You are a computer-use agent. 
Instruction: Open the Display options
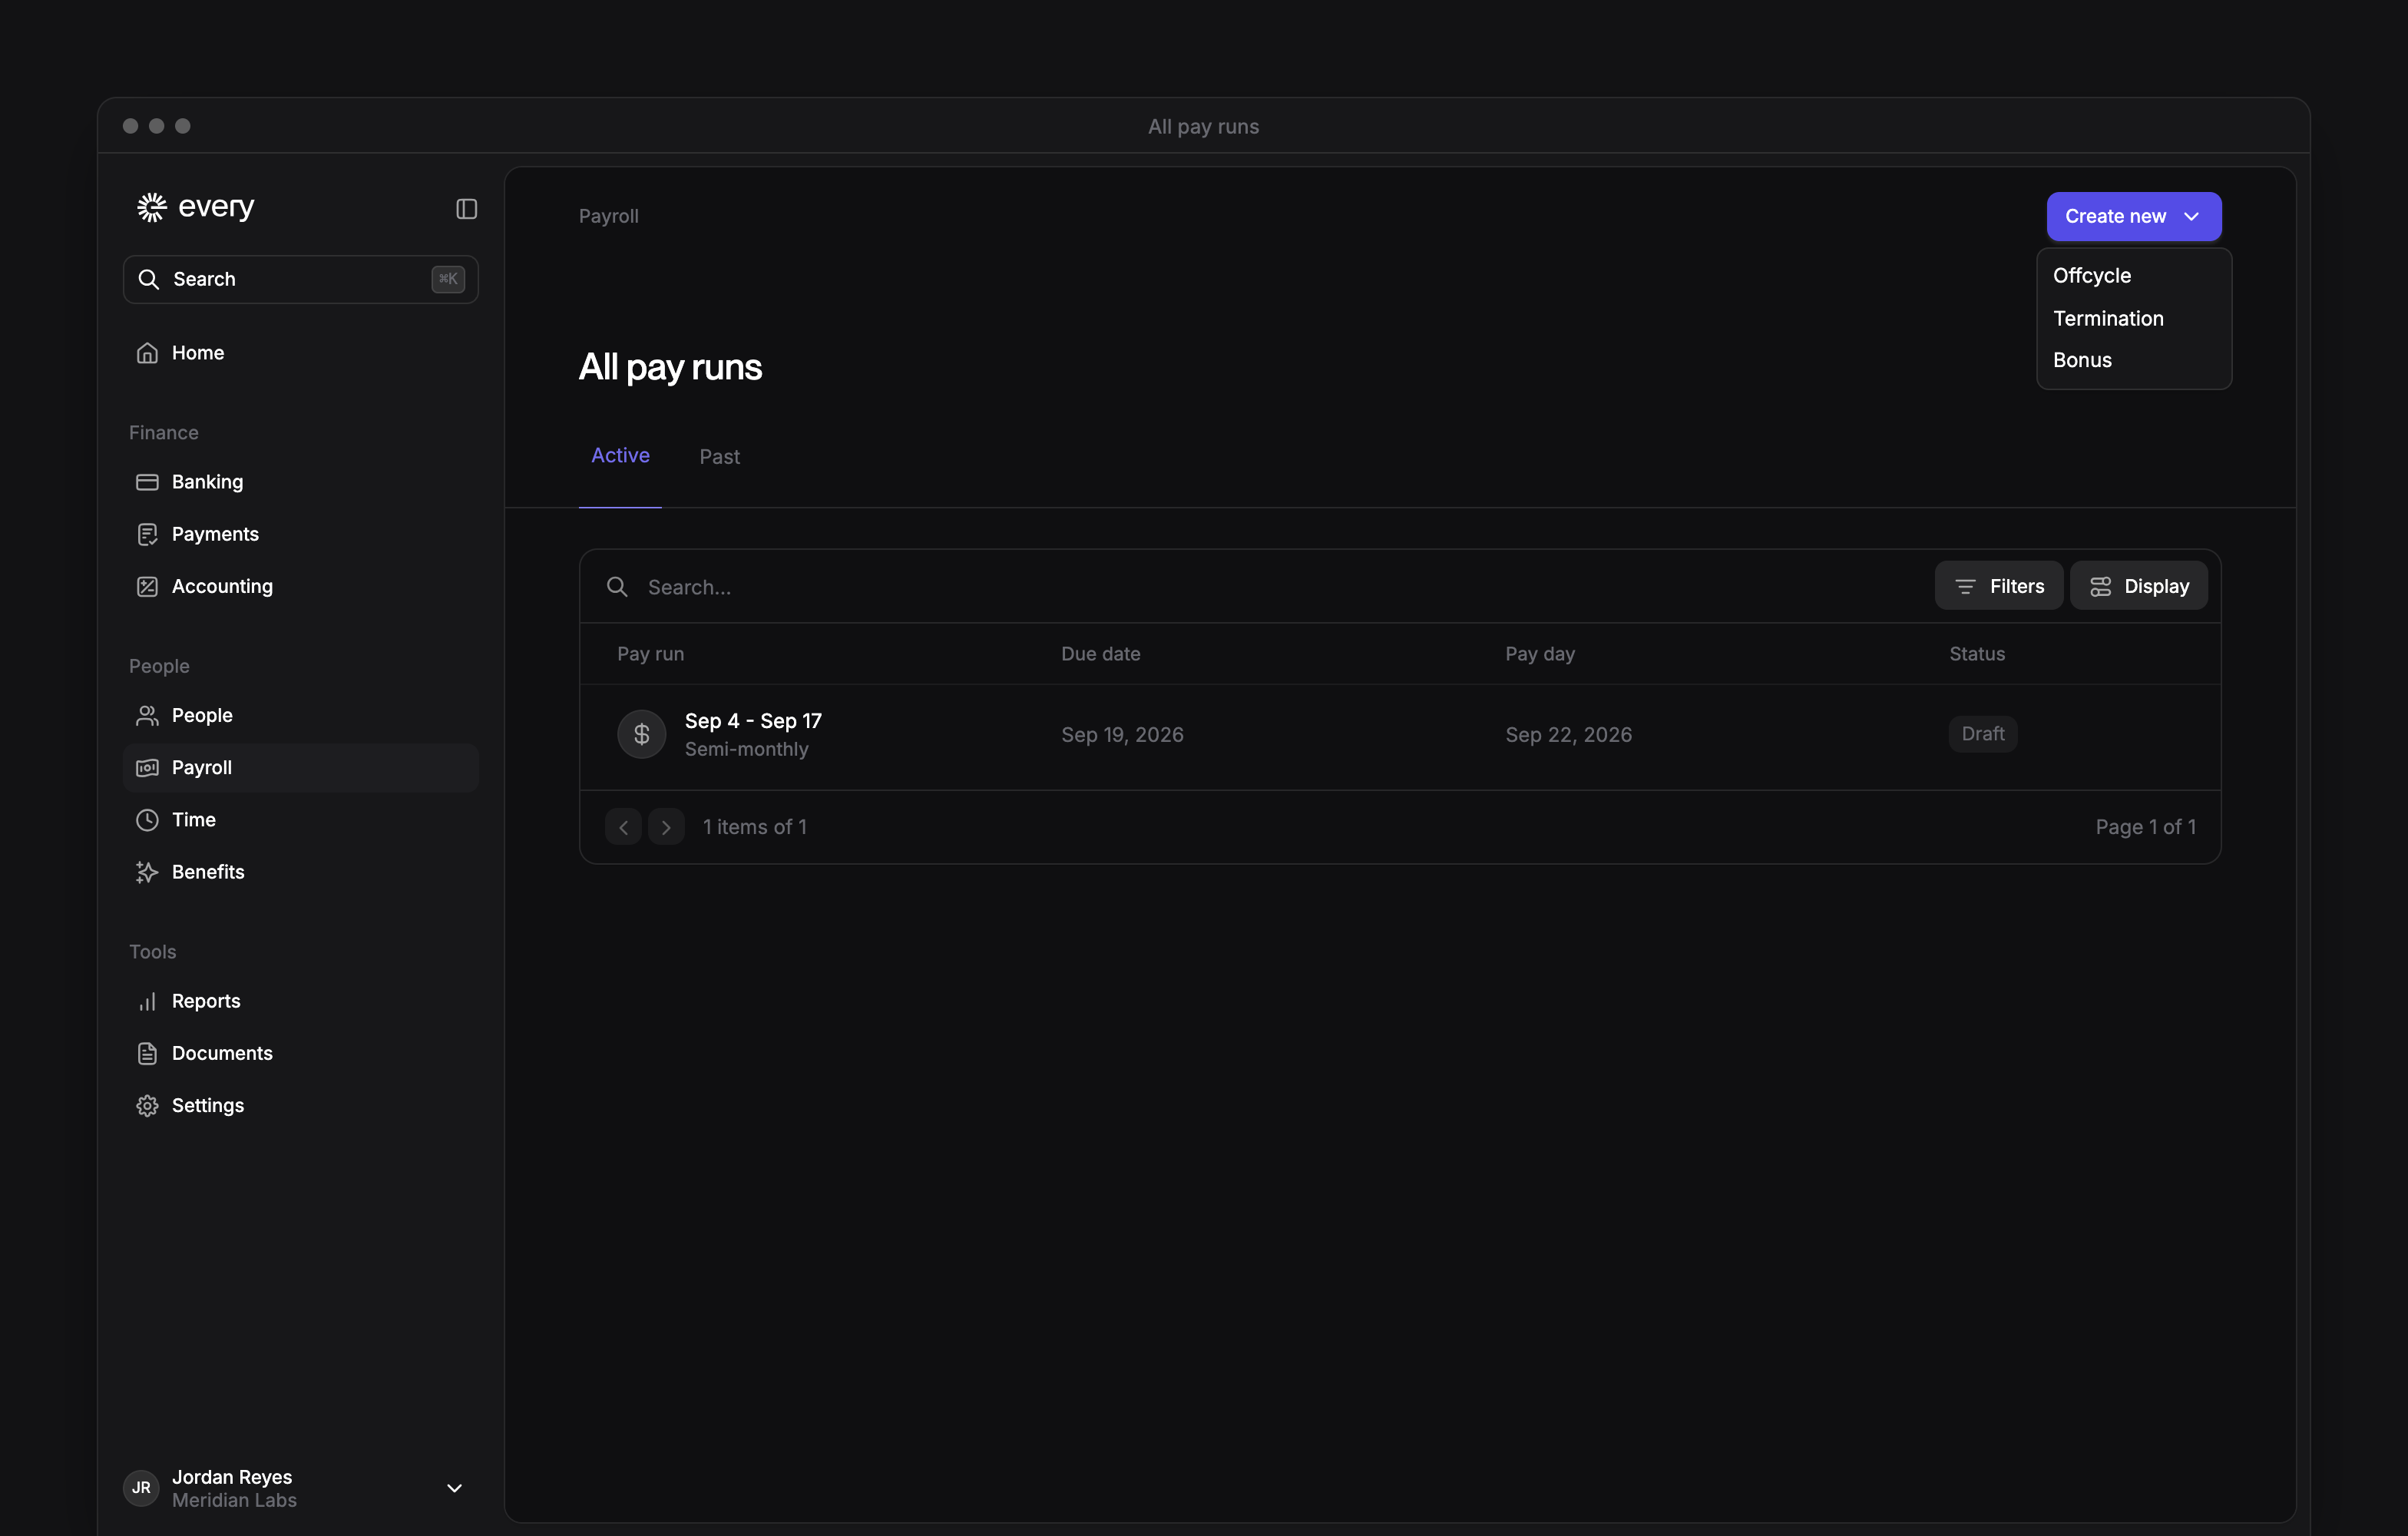tap(2138, 586)
